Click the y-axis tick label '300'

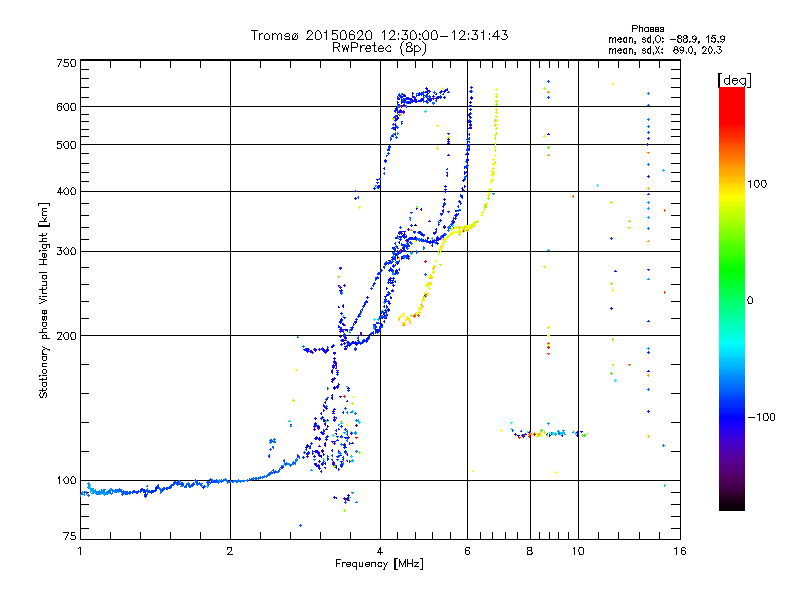[66, 251]
